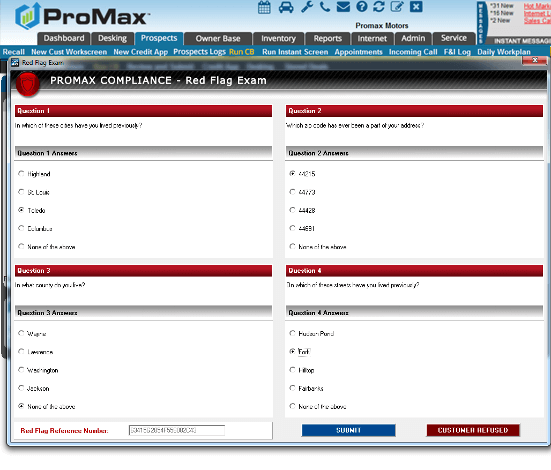The height and width of the screenshot is (470, 551).
Task: Click Run Instant Screen
Action: 295,52
